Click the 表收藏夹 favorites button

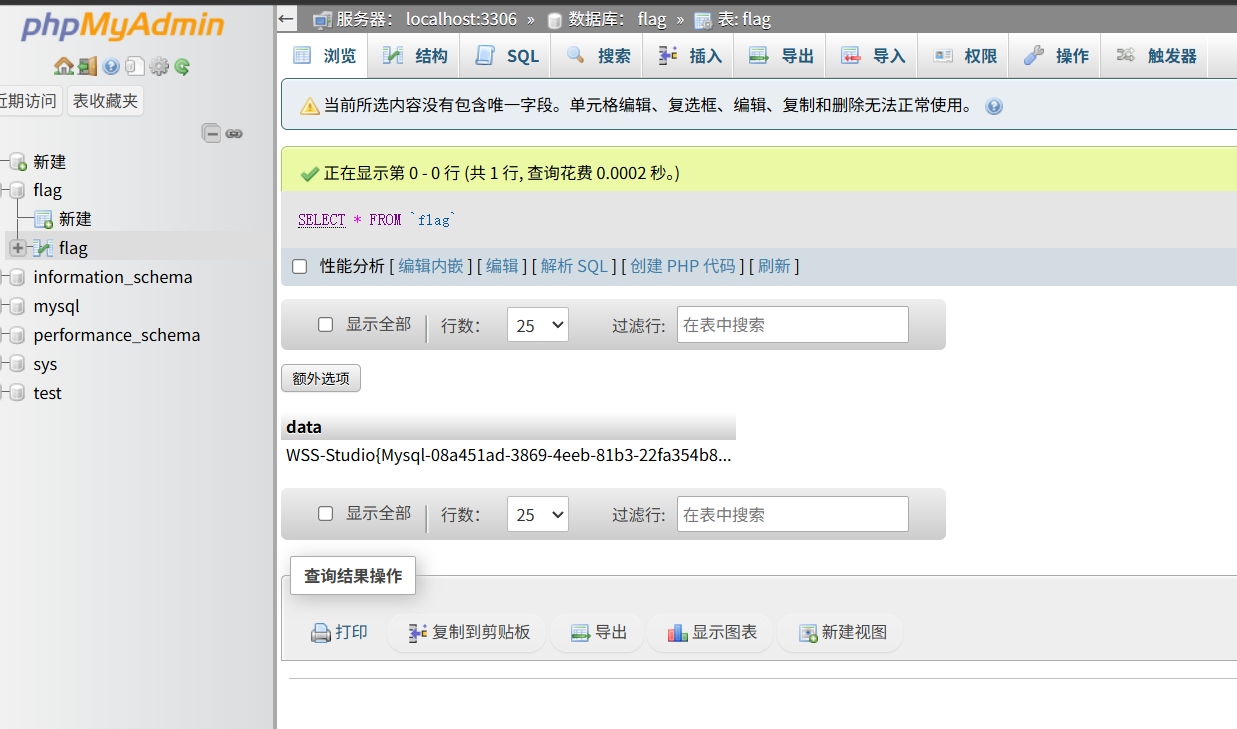coord(106,101)
